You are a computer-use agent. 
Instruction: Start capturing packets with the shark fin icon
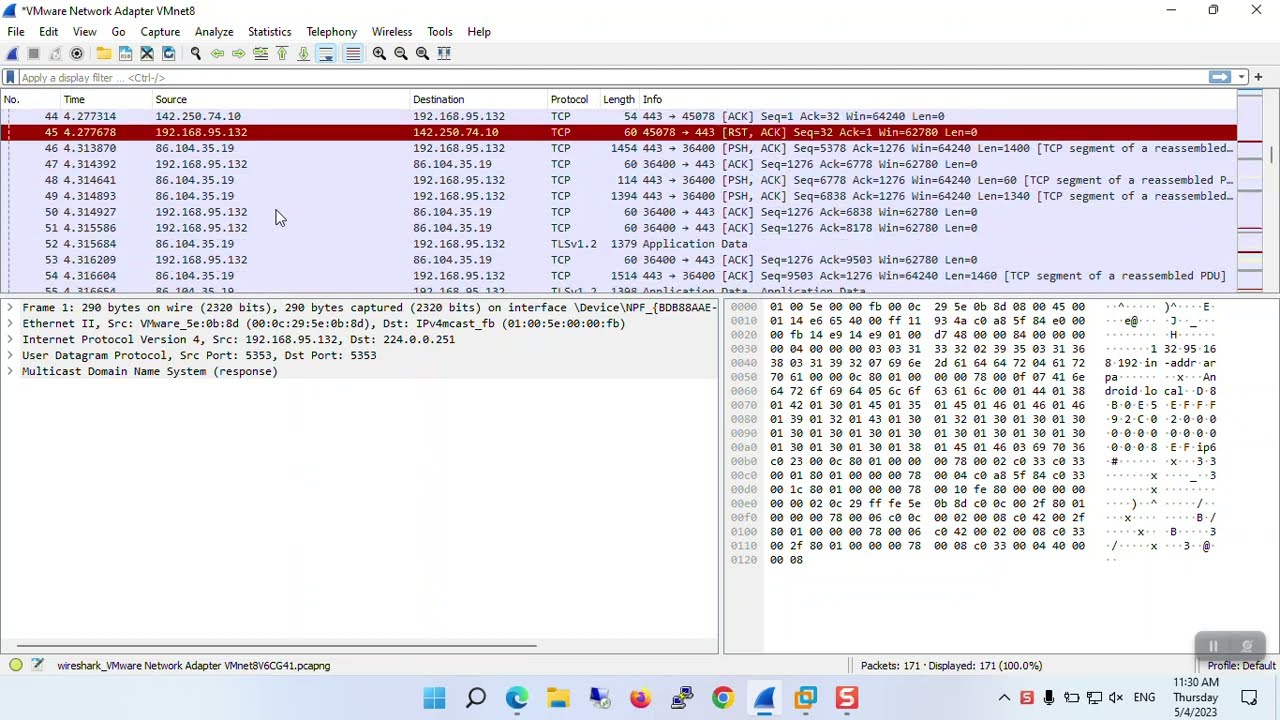click(12, 54)
